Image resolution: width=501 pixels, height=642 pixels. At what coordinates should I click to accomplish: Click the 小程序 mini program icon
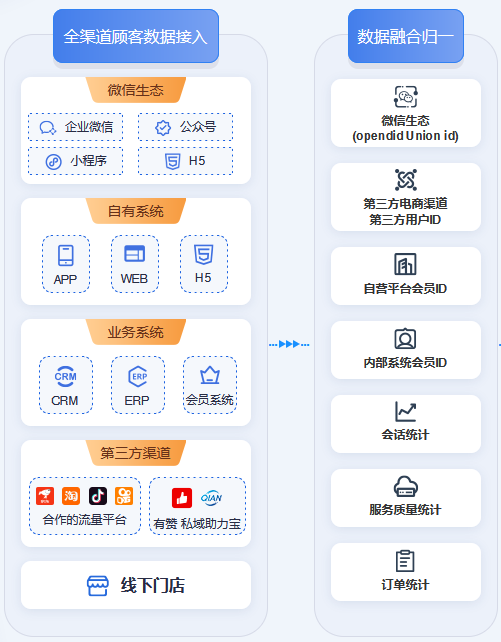[54, 162]
